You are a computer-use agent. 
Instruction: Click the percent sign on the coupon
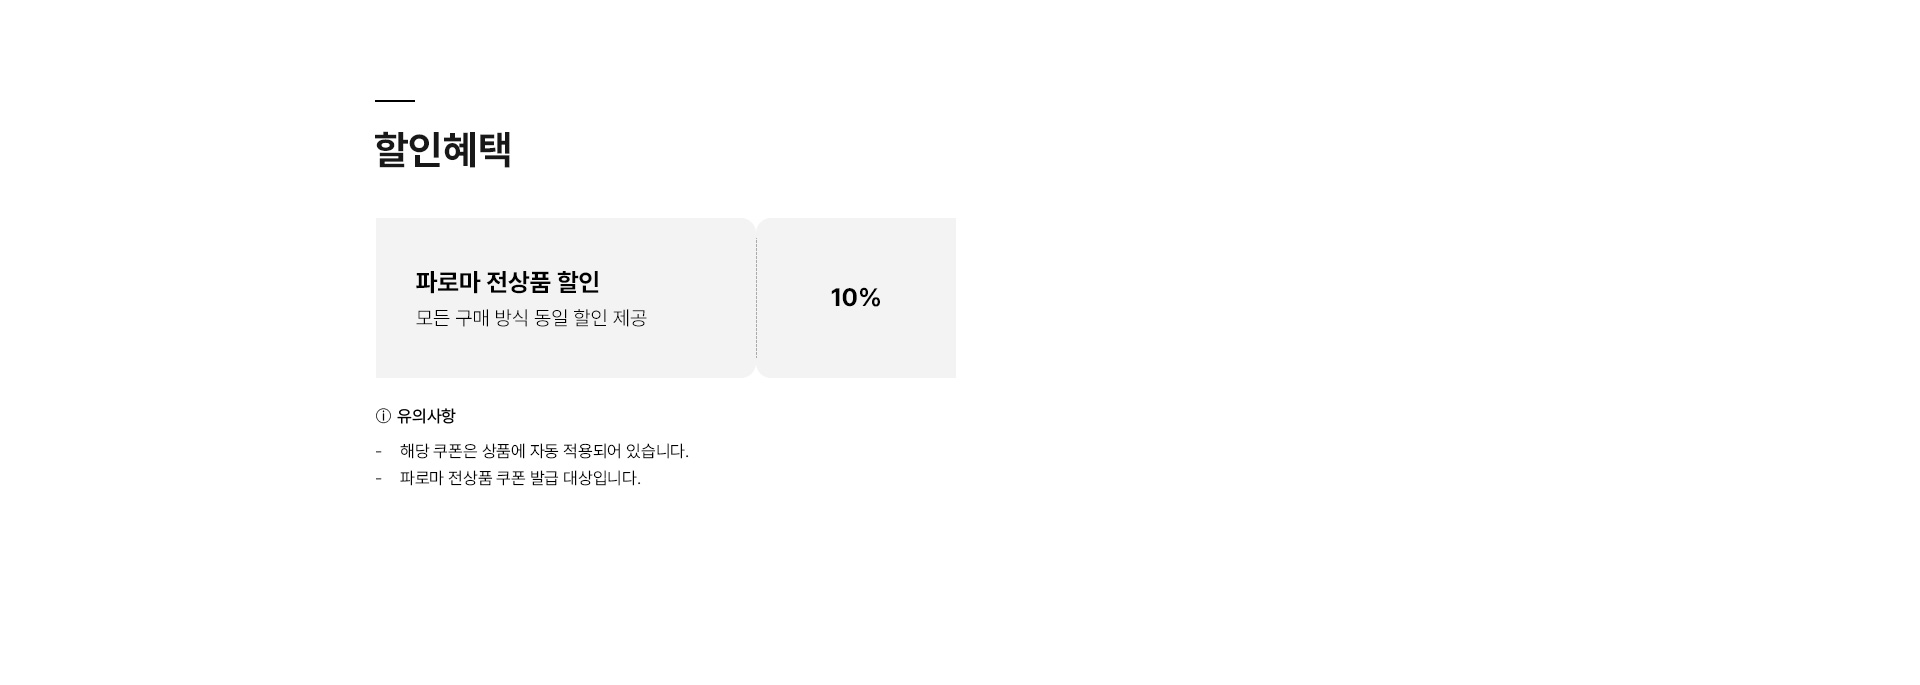869,298
